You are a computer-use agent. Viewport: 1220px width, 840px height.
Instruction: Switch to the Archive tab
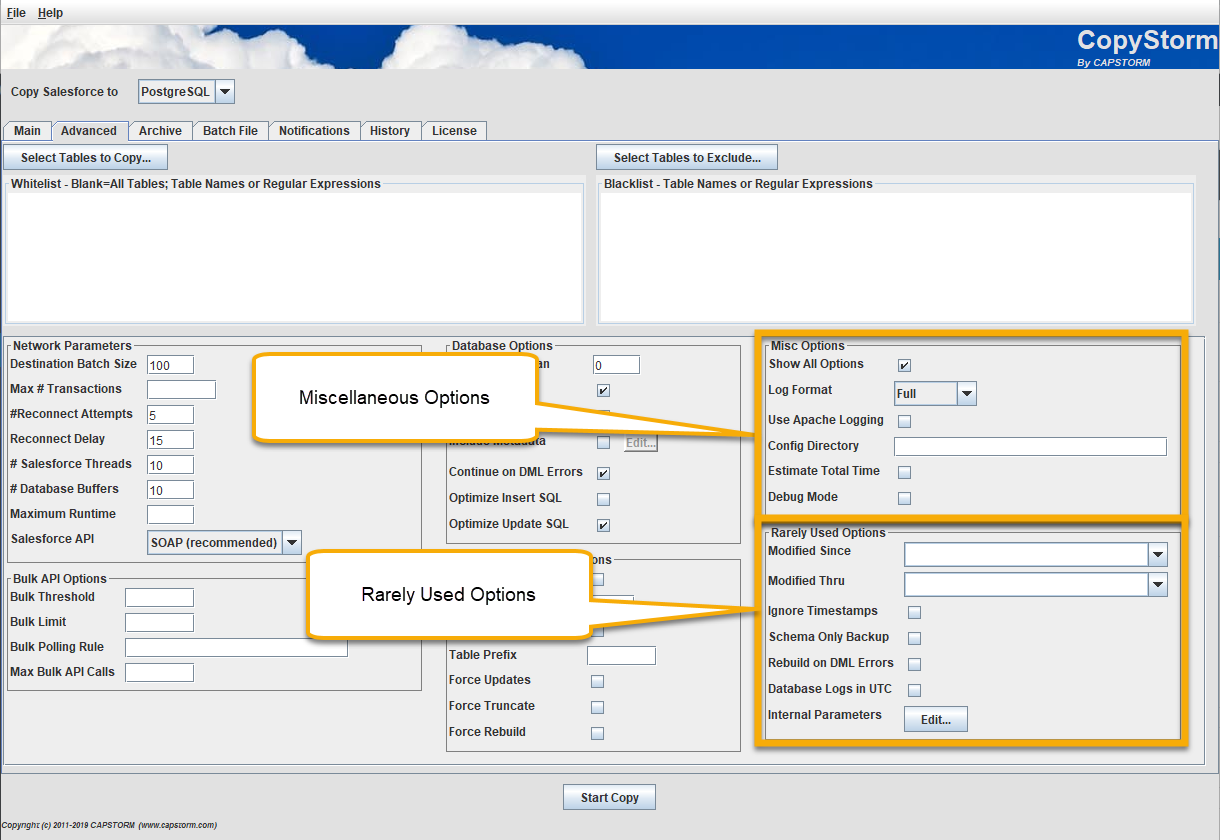tap(160, 131)
